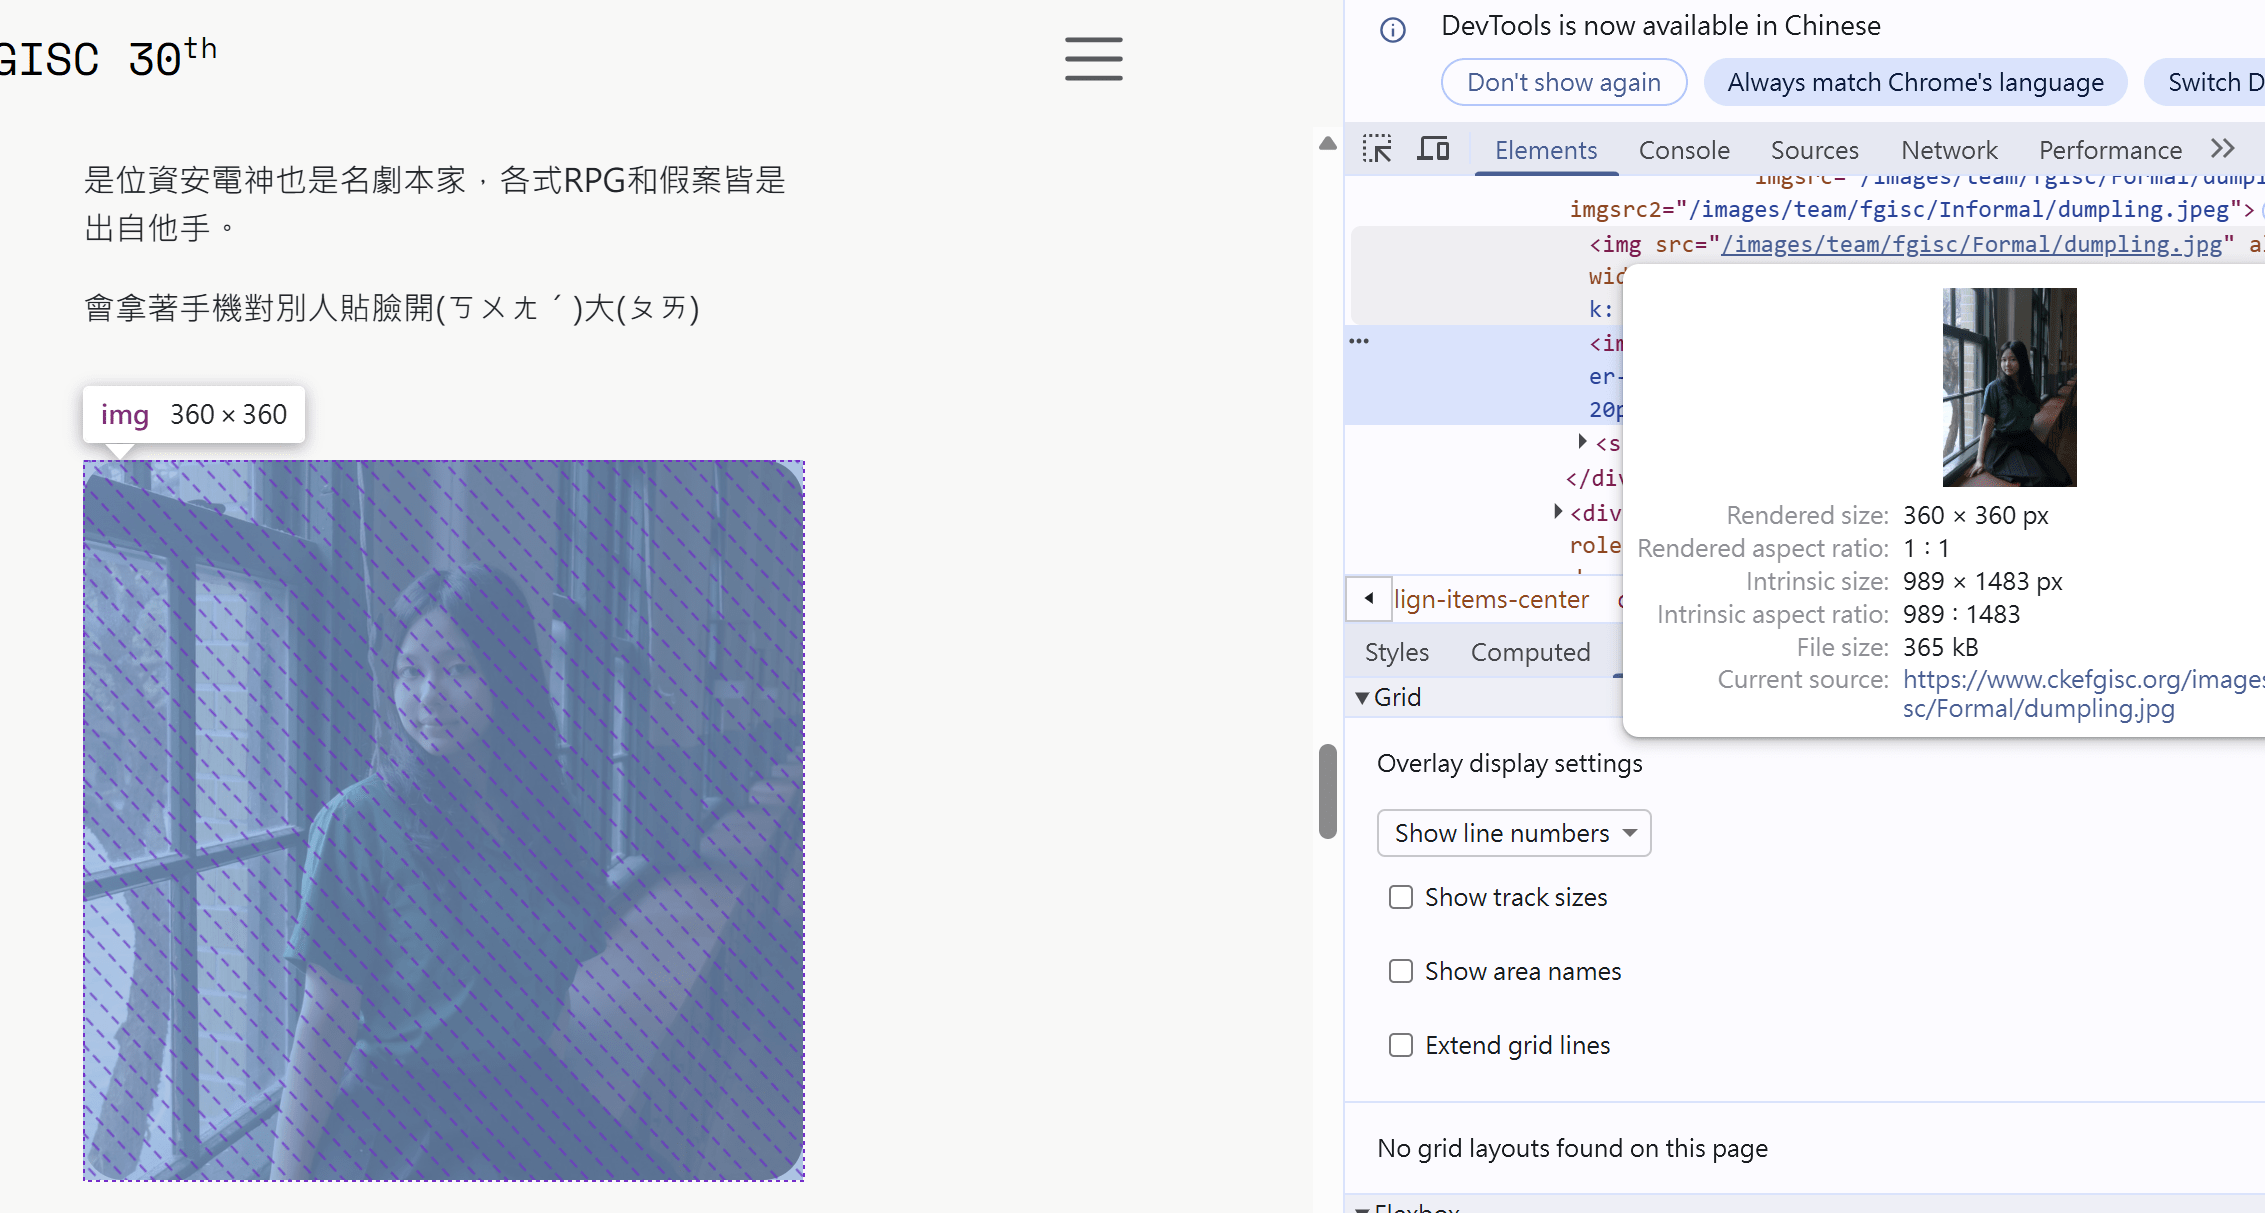The height and width of the screenshot is (1213, 2265).
Task: Toggle the device toolbar icon
Action: (x=1433, y=150)
